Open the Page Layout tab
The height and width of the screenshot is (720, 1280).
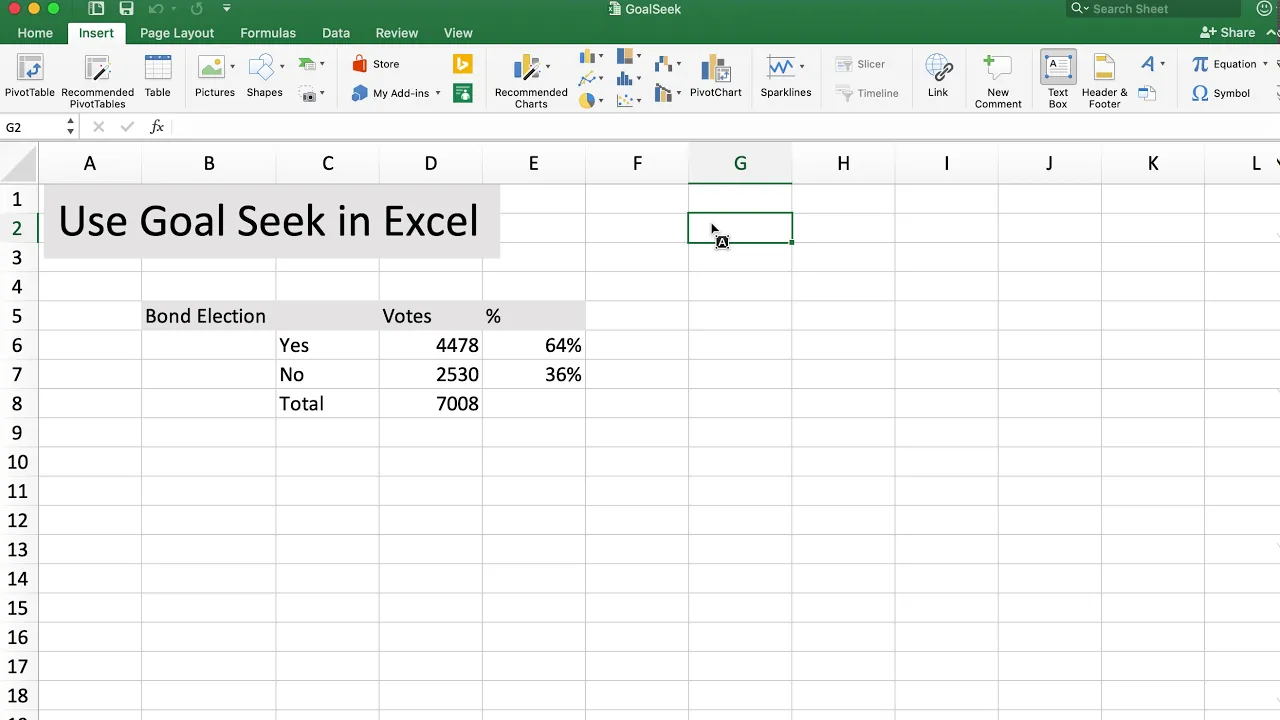point(177,33)
